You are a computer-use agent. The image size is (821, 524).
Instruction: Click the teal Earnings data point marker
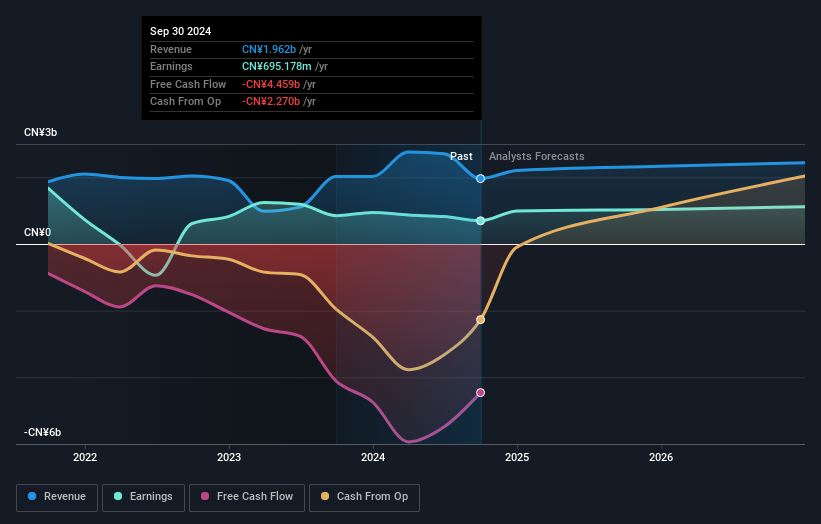pyautogui.click(x=480, y=221)
